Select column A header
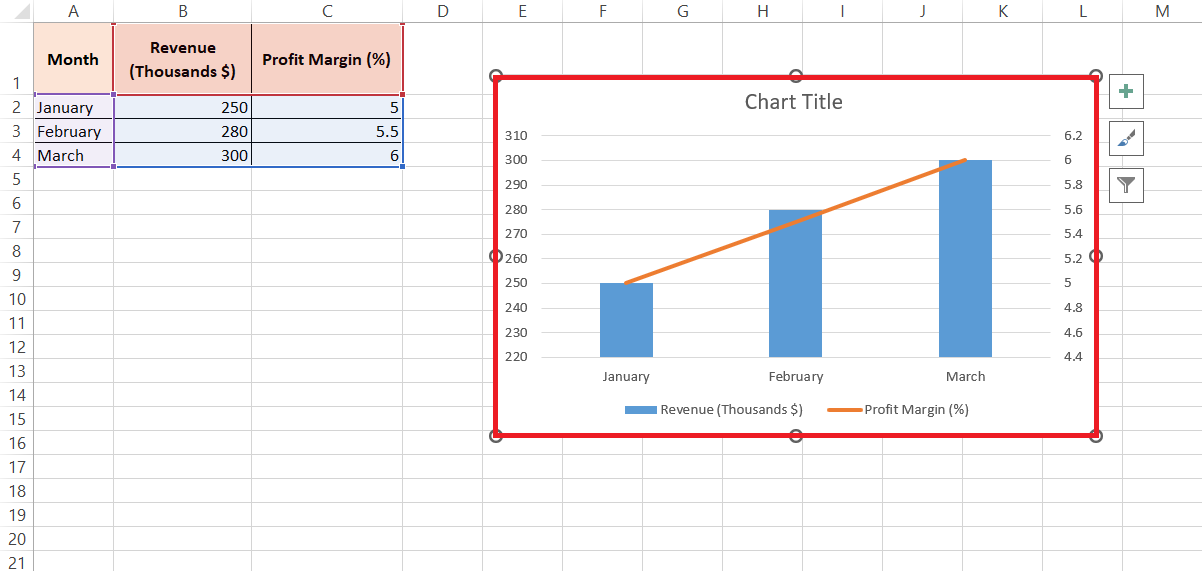Viewport: 1202px width, 571px height. (x=74, y=11)
